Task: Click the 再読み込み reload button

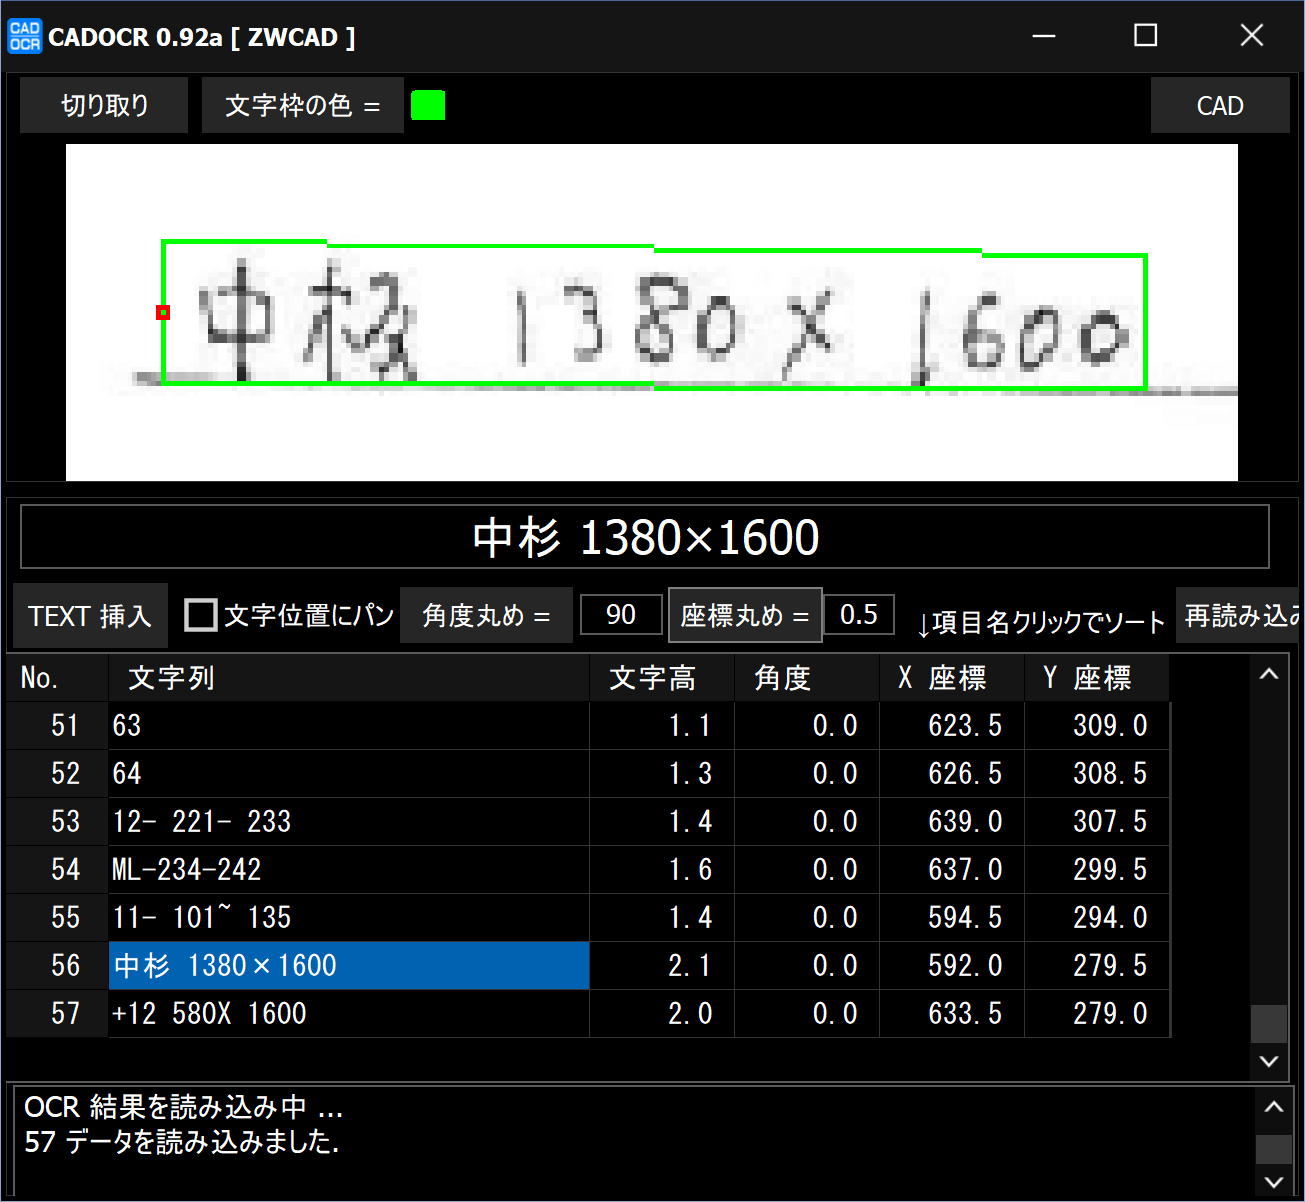Action: coord(1240,616)
